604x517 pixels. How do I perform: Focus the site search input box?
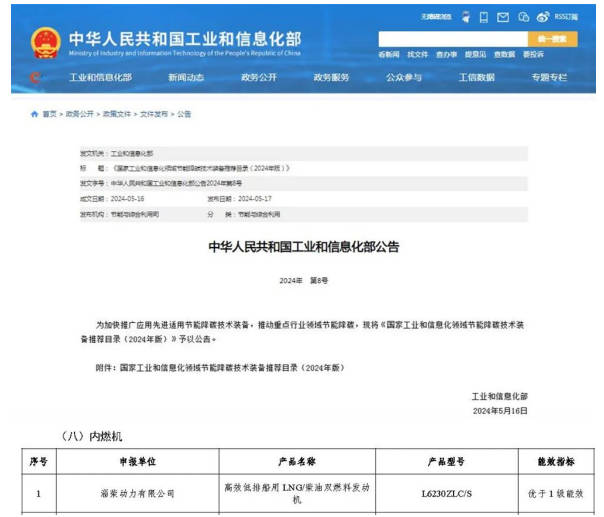click(x=453, y=39)
